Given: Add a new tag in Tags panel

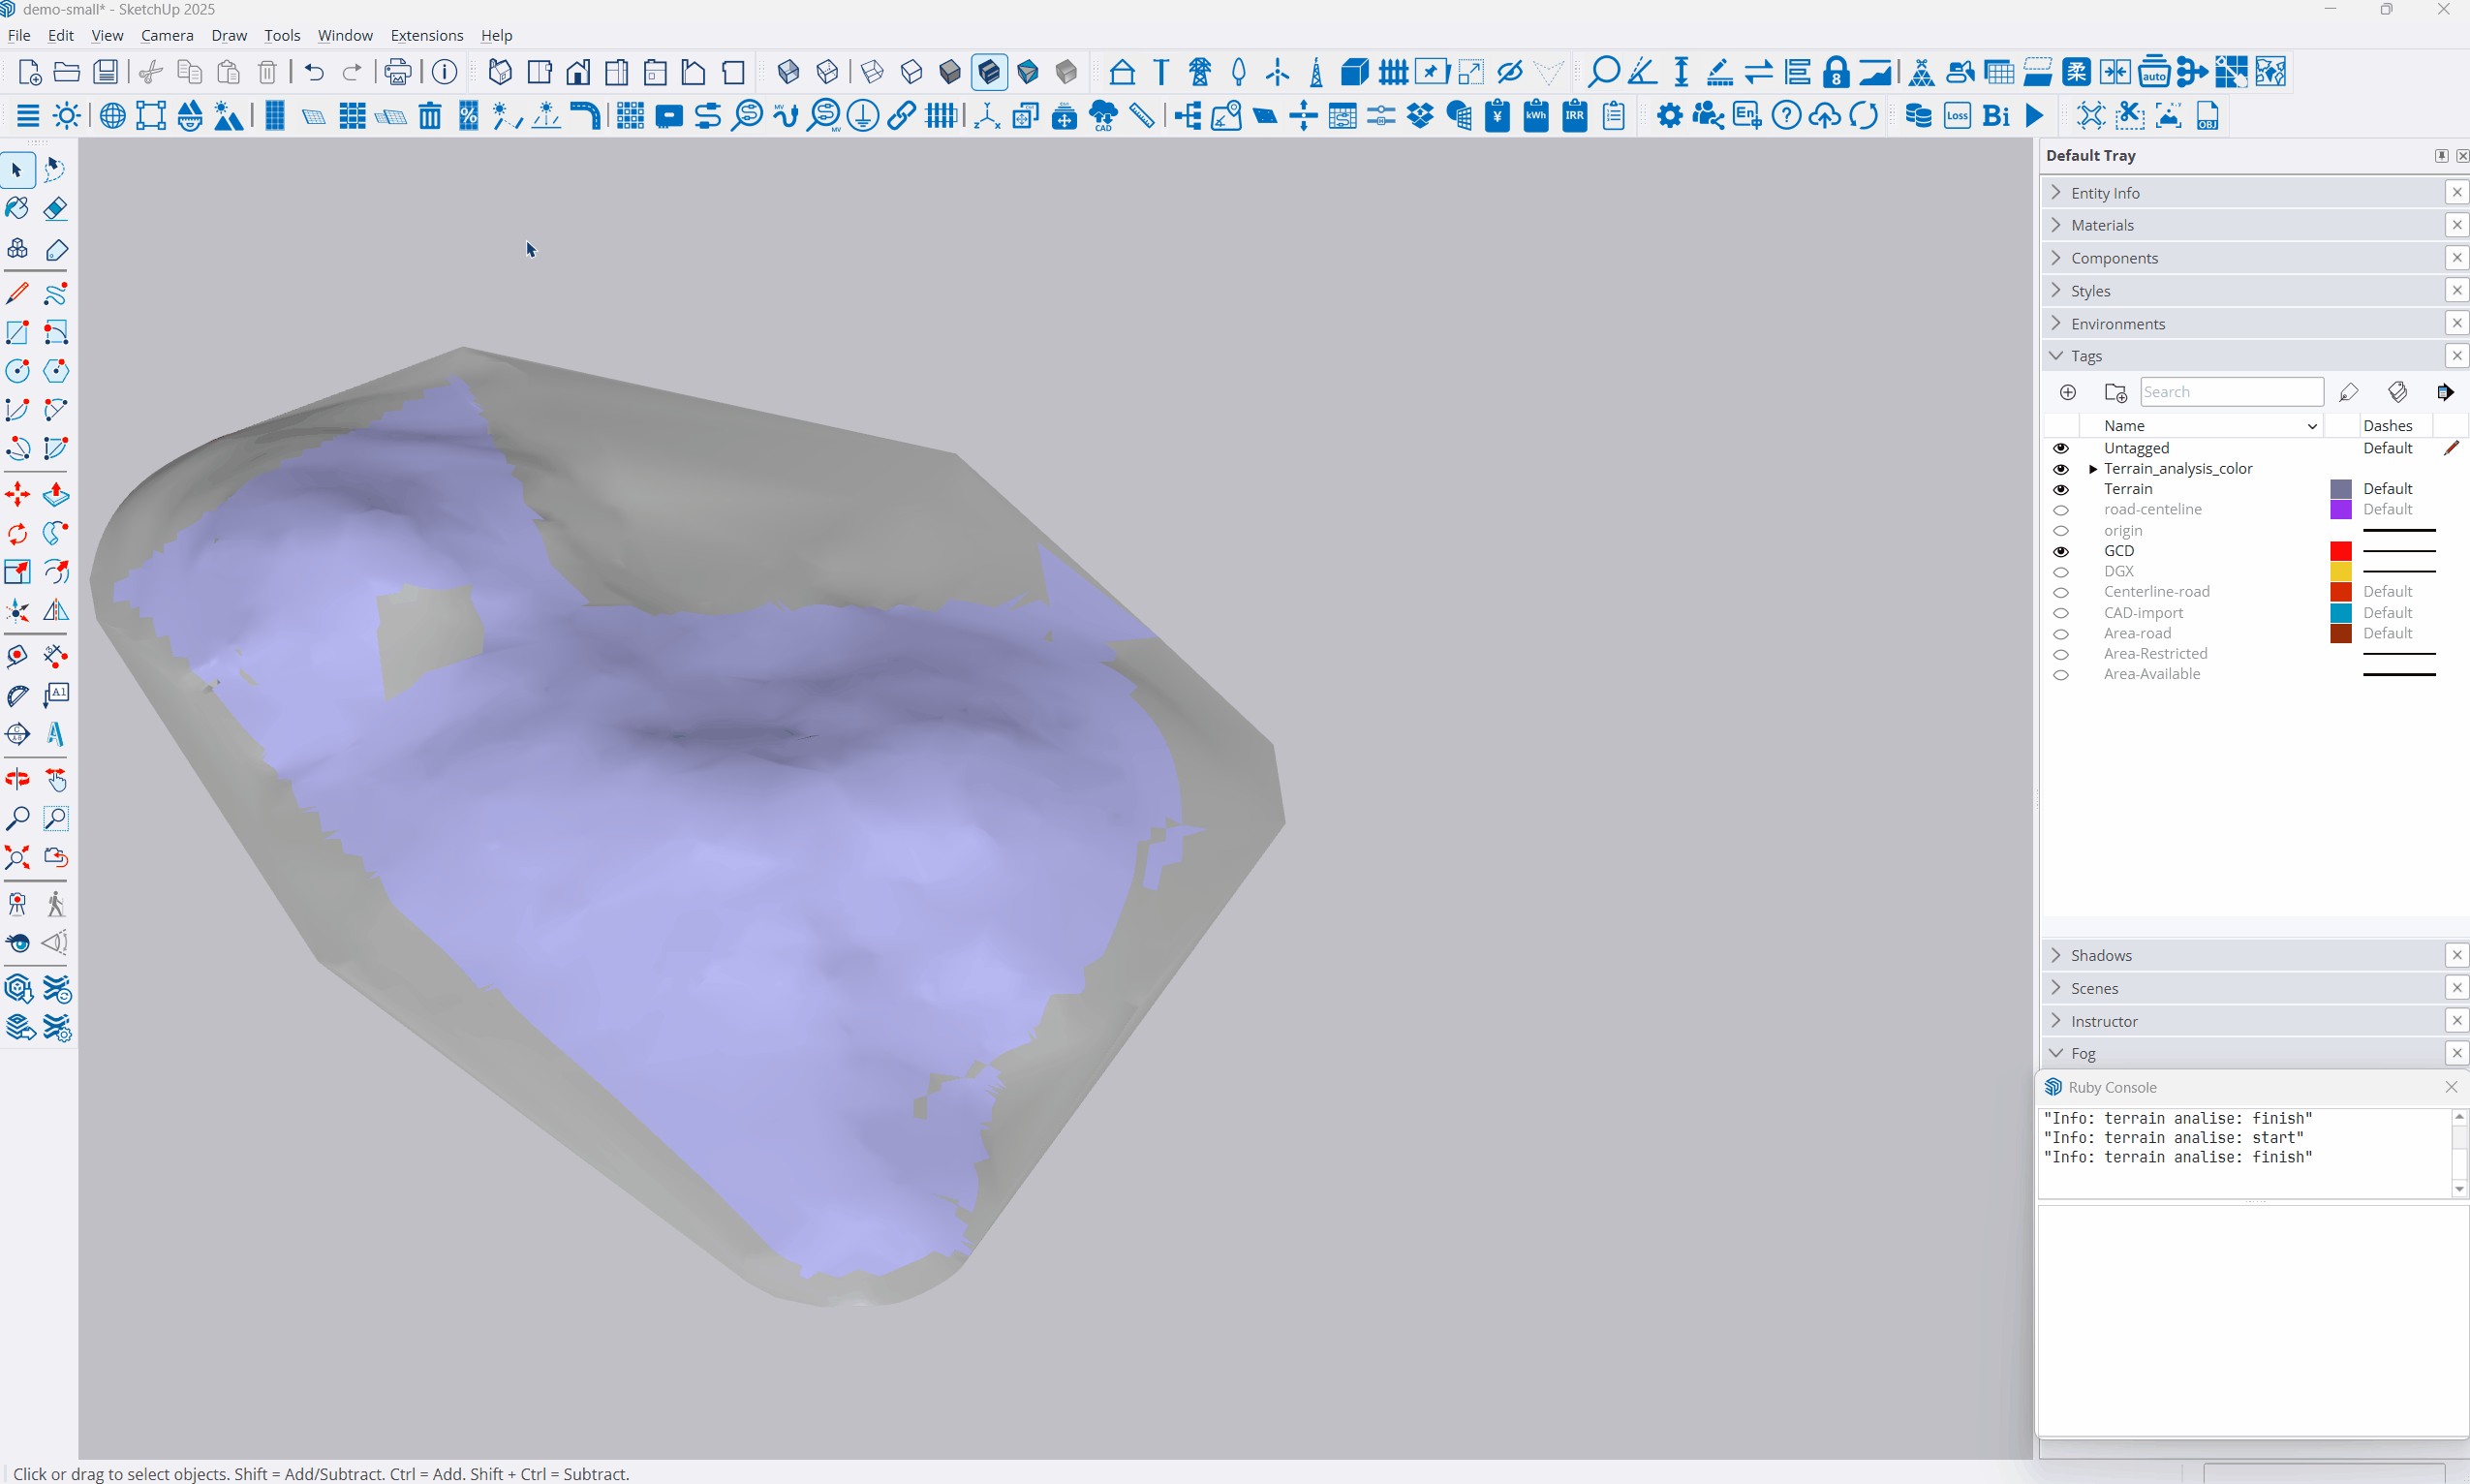Looking at the screenshot, I should [x=2068, y=392].
